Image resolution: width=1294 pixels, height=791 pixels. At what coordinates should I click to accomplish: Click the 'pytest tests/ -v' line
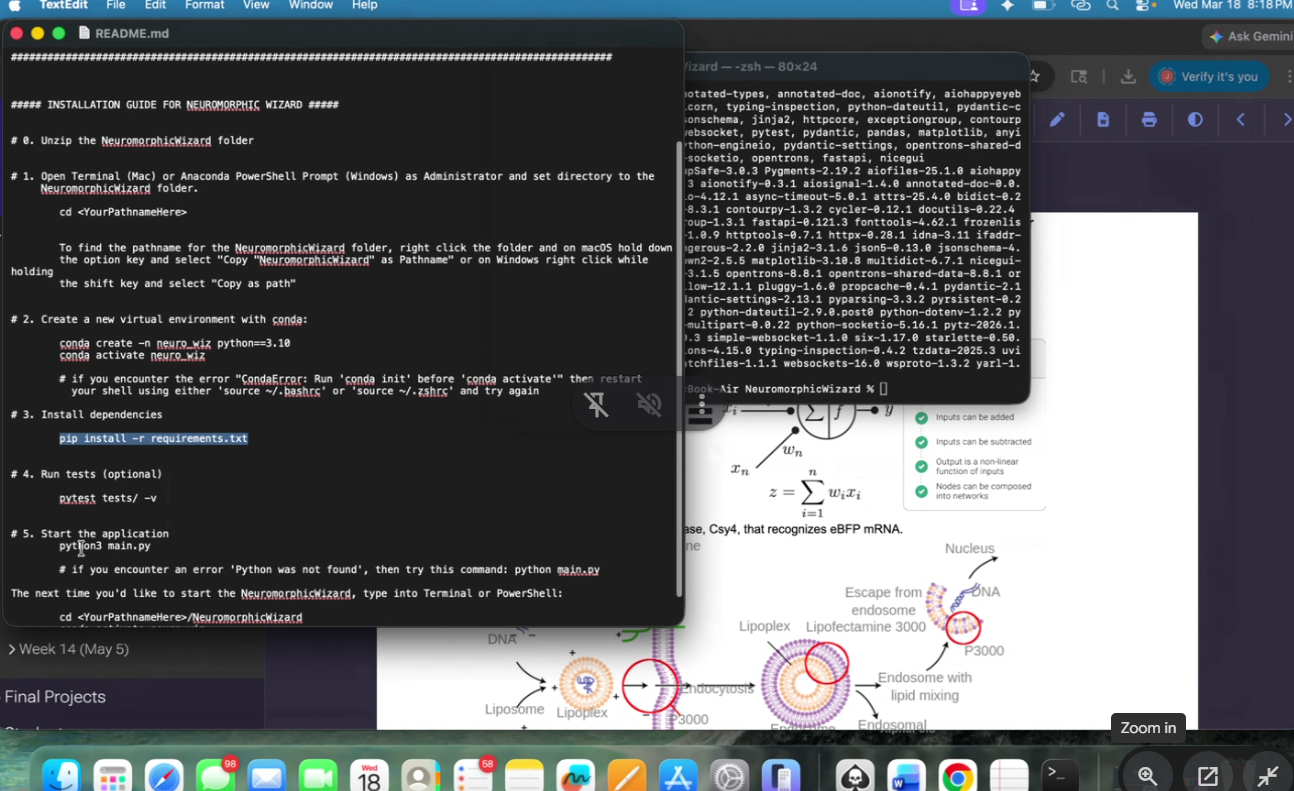tap(108, 498)
